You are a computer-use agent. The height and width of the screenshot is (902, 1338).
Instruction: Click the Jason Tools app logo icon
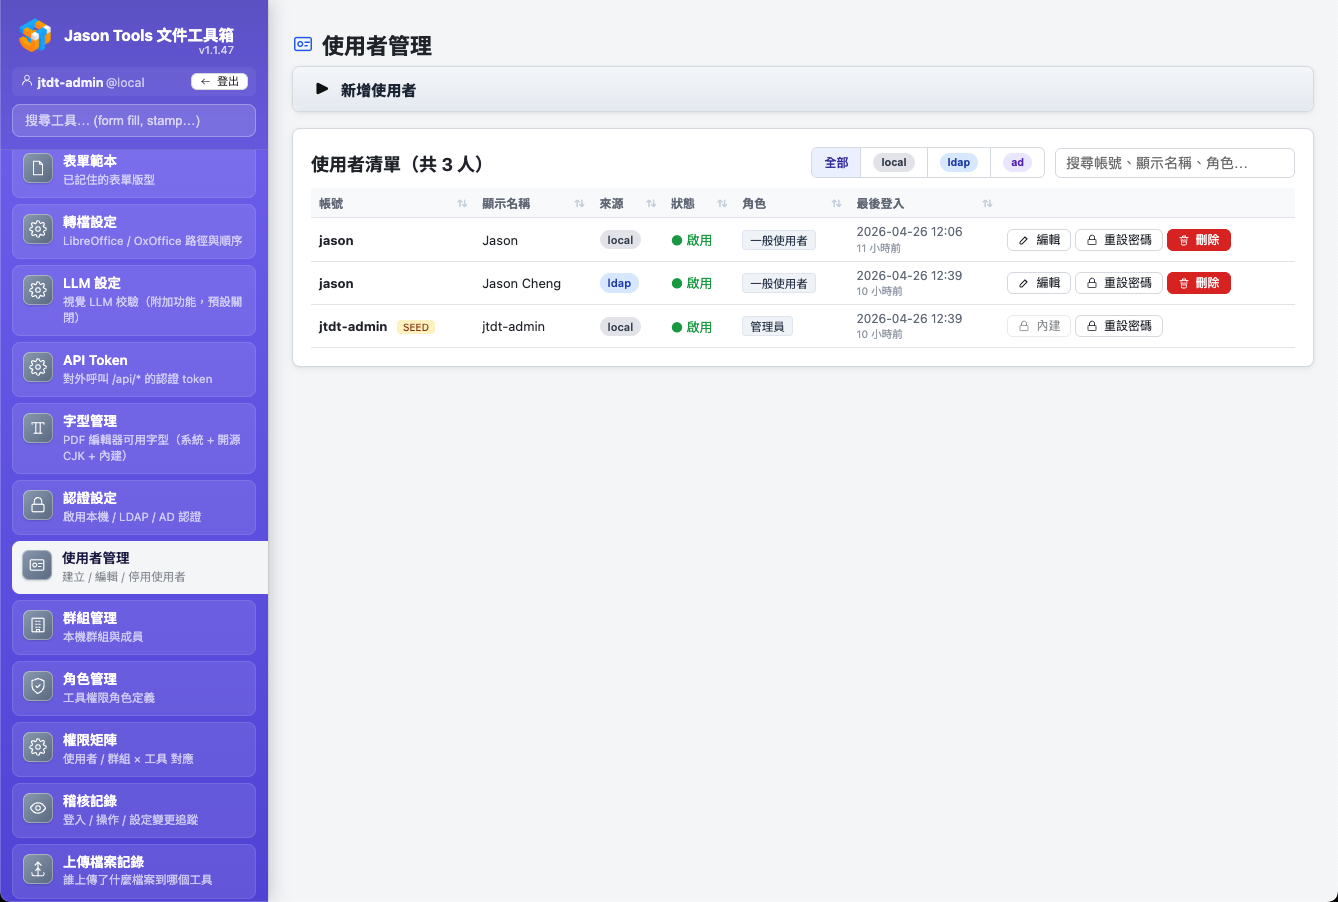coord(37,37)
